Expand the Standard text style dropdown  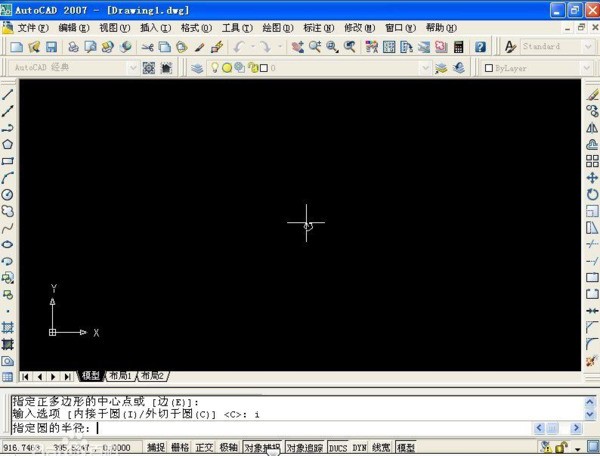[556, 47]
